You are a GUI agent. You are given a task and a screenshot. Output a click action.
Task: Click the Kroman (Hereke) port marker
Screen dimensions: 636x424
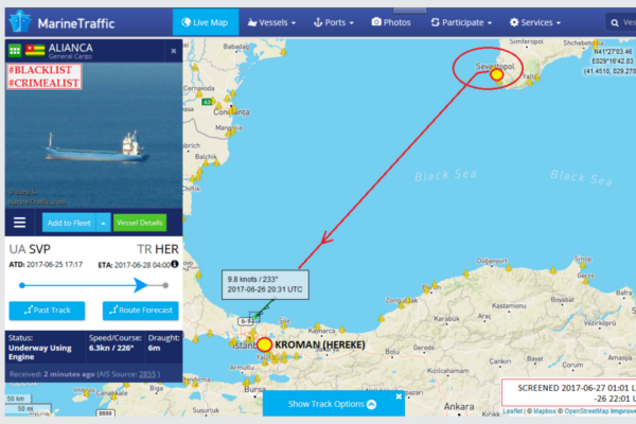click(264, 344)
